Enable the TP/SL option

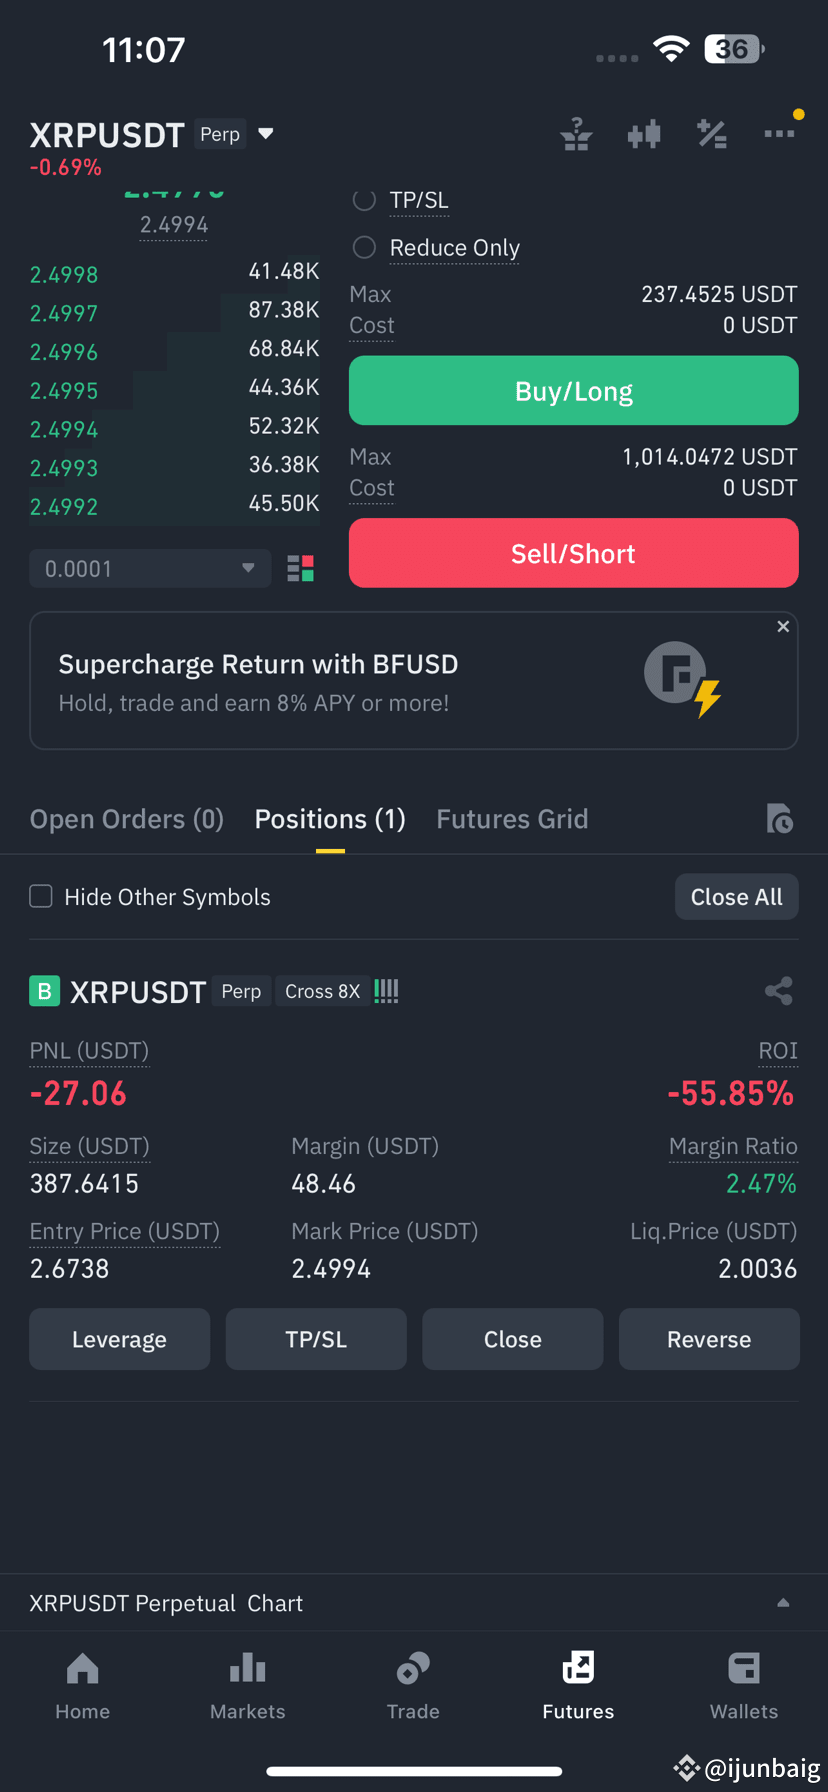tap(364, 200)
